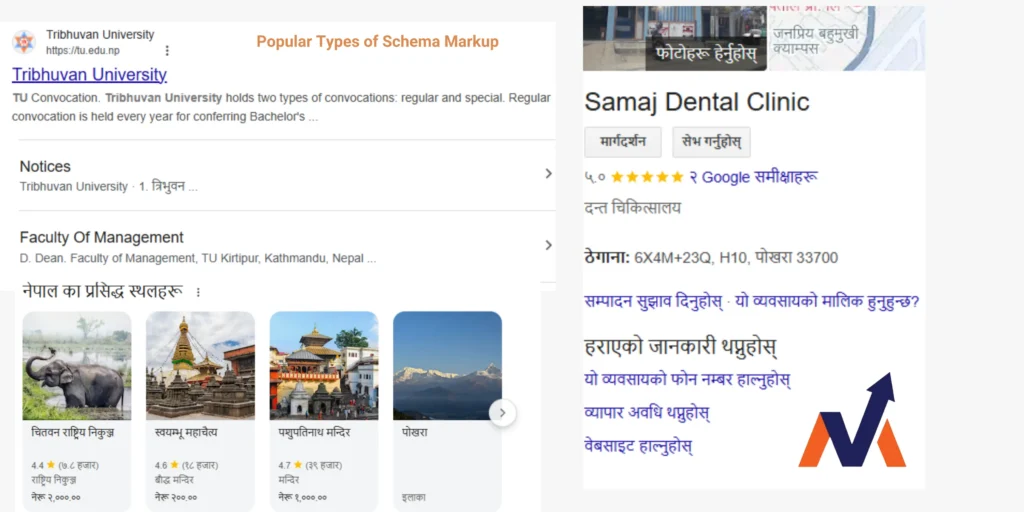Click the सम्पादन सुझाव दिनुहोस् link

click(x=654, y=302)
